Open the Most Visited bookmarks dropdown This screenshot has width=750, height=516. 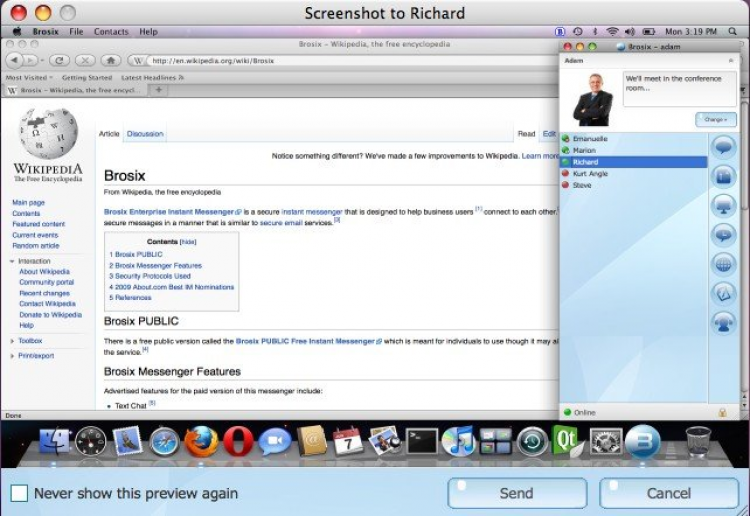tap(29, 77)
